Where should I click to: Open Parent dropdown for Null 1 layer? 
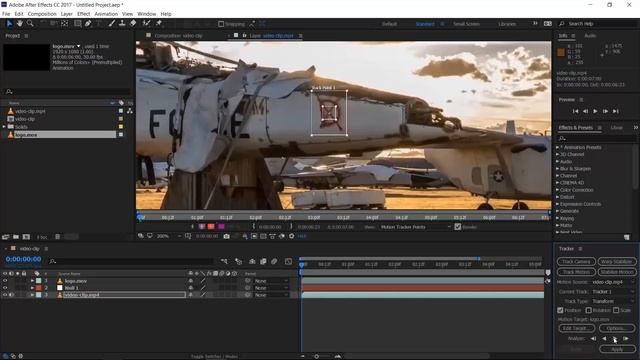(271, 288)
